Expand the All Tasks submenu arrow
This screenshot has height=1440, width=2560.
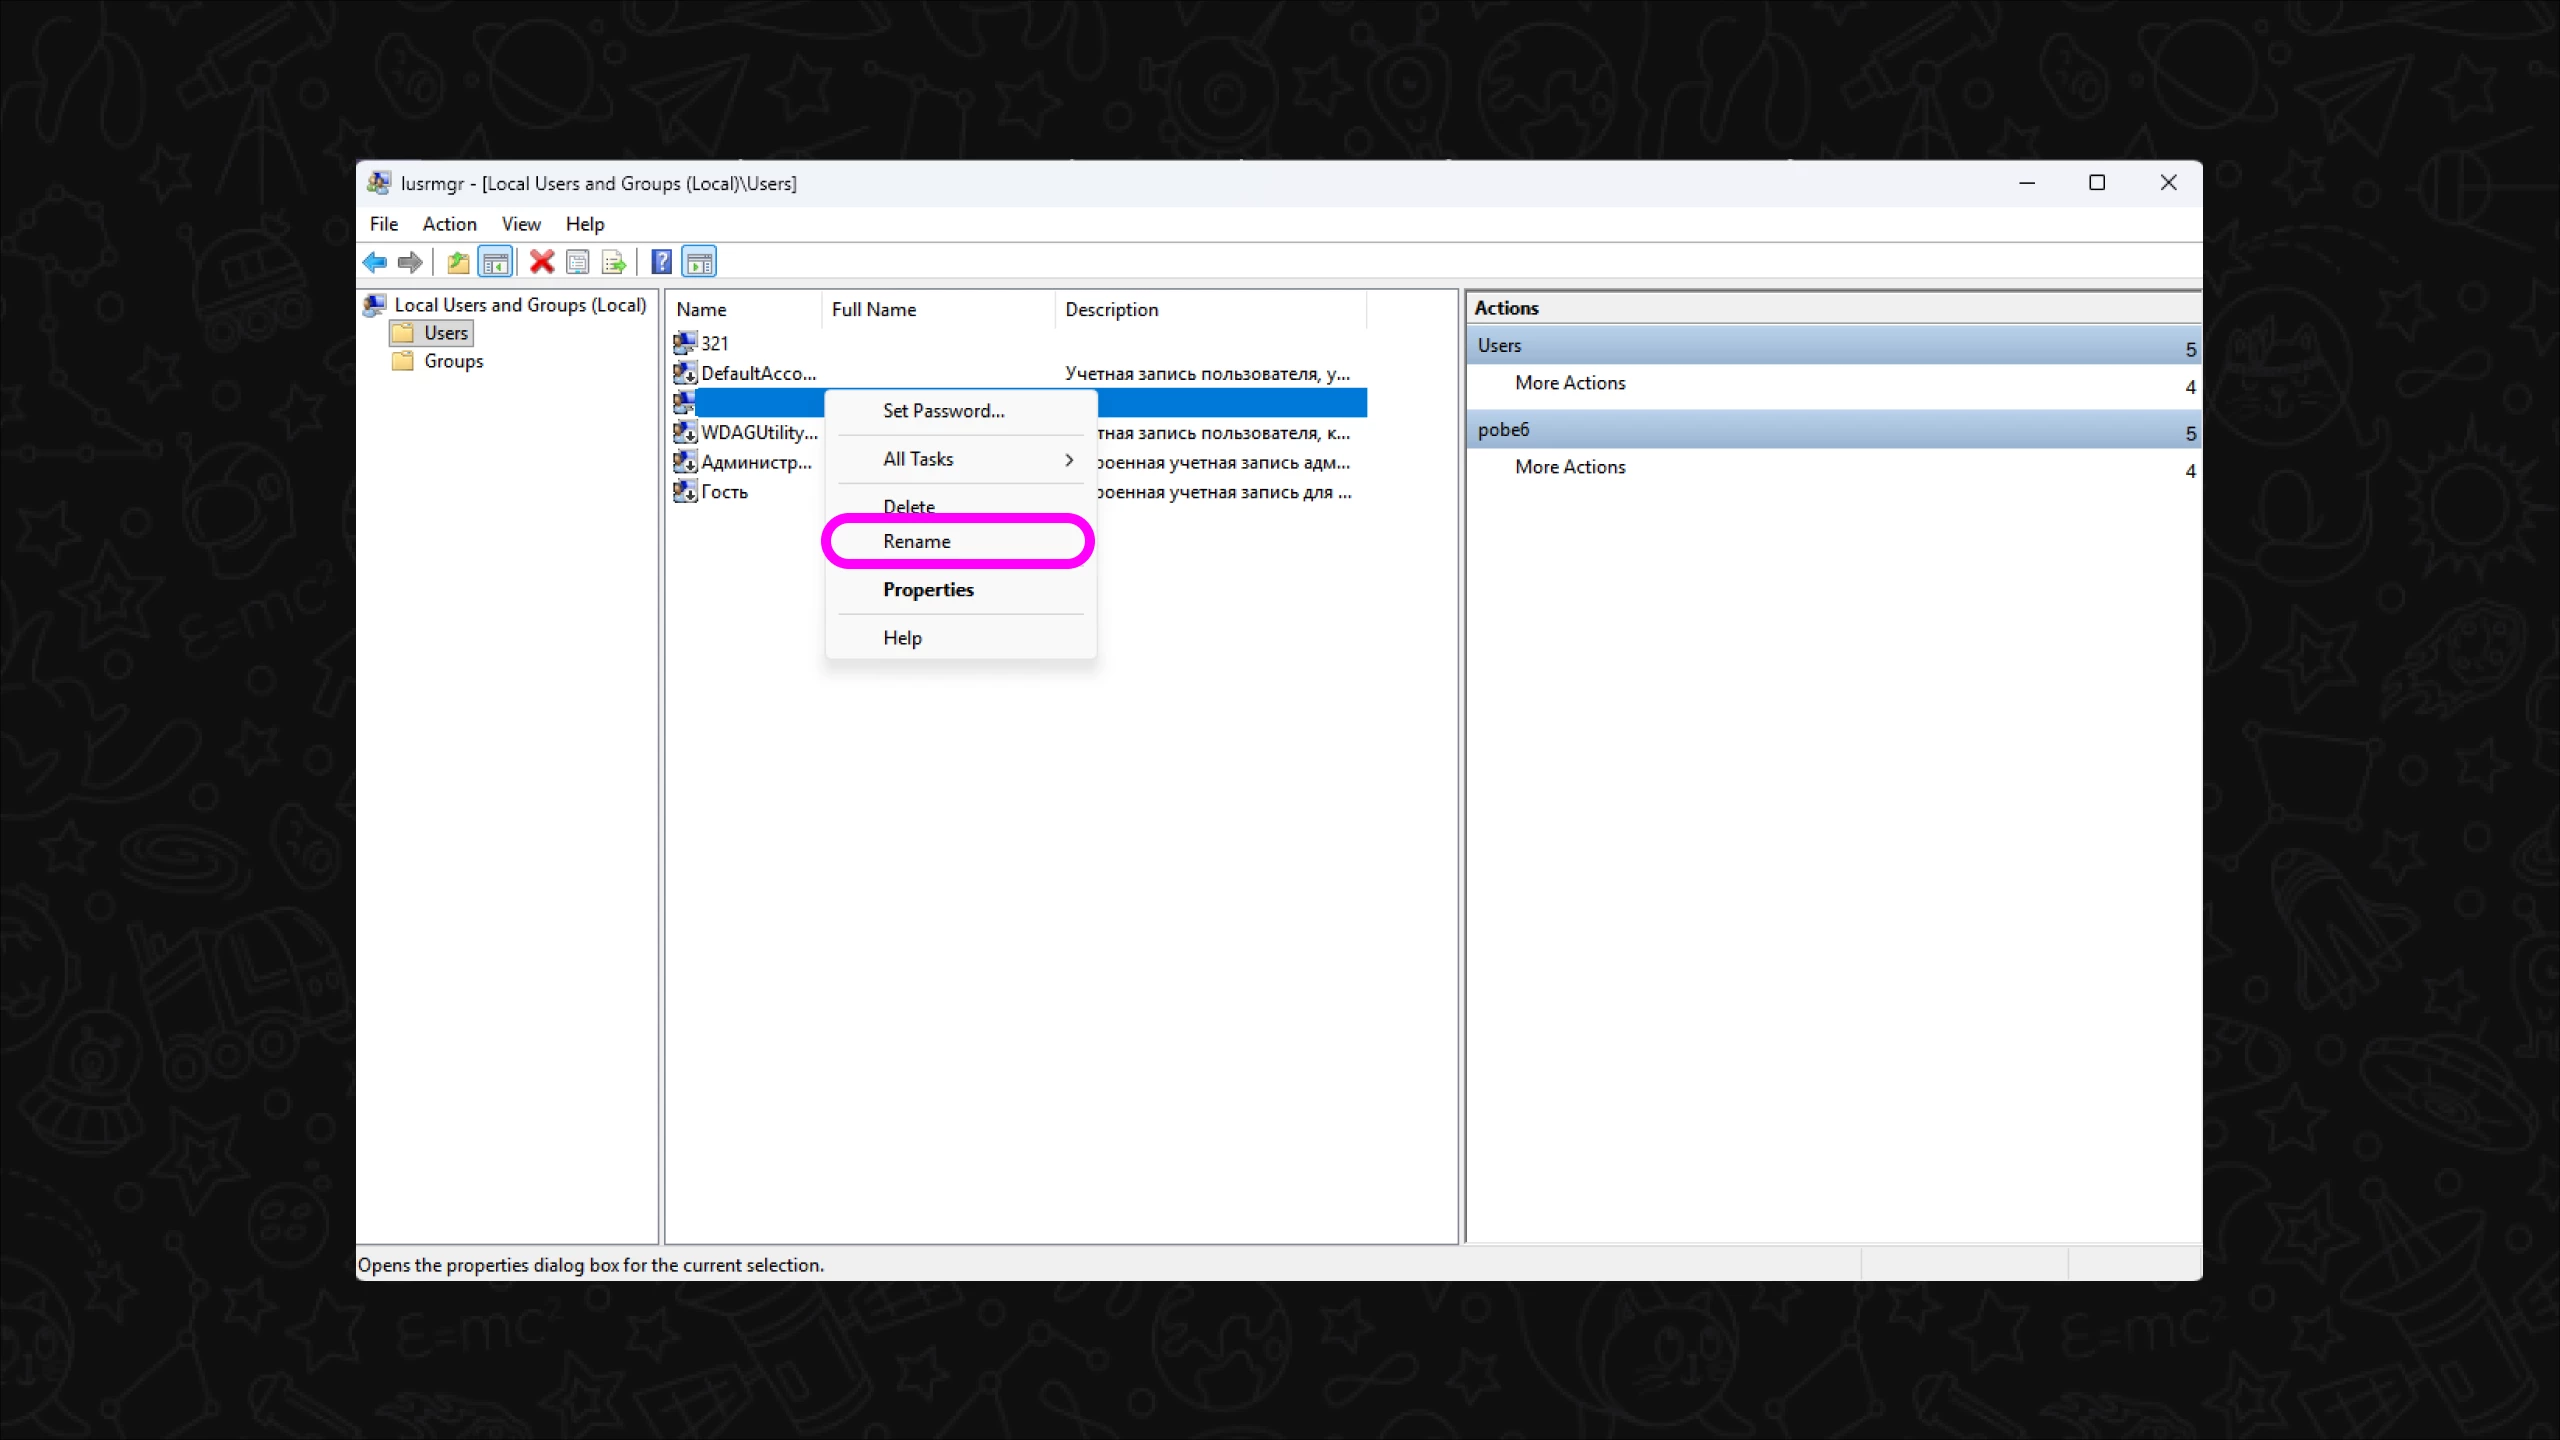pyautogui.click(x=1068, y=459)
